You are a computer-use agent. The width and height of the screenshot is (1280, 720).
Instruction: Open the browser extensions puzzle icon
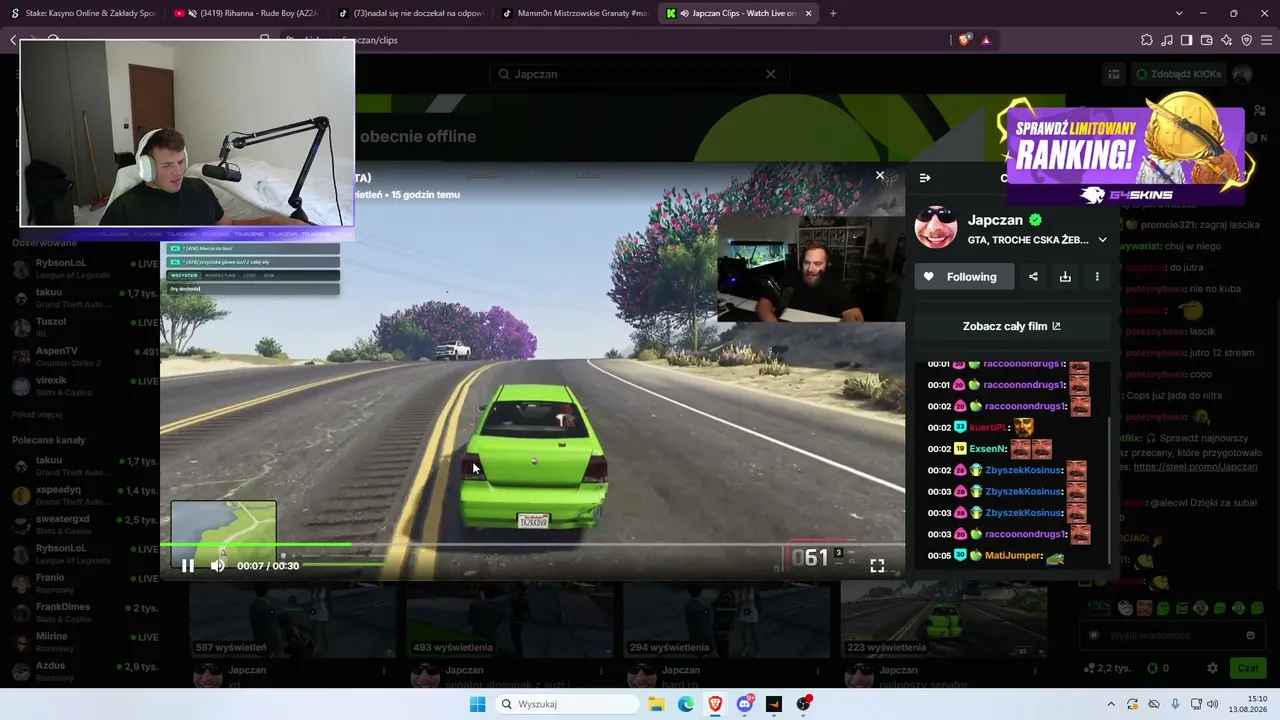1147,40
